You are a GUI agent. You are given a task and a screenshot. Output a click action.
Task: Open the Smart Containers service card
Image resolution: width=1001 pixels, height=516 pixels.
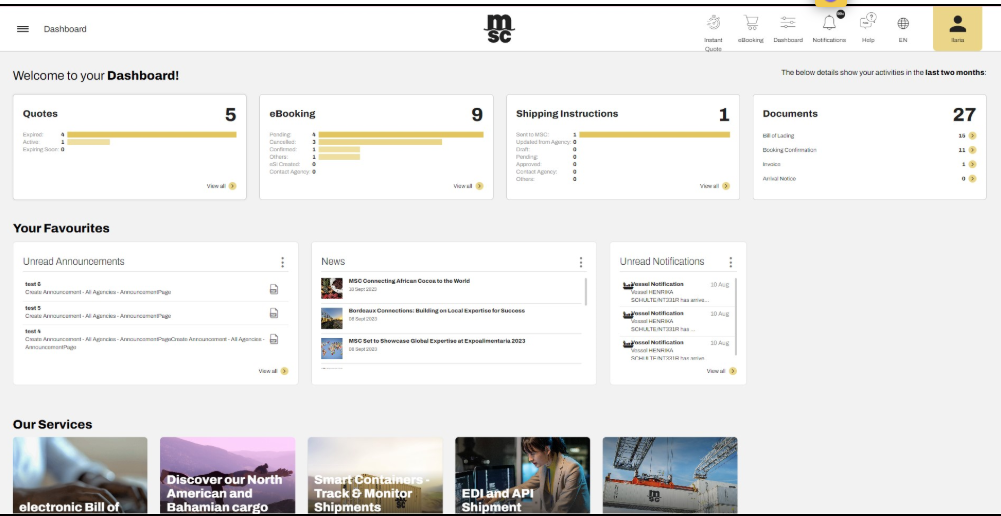(375, 475)
